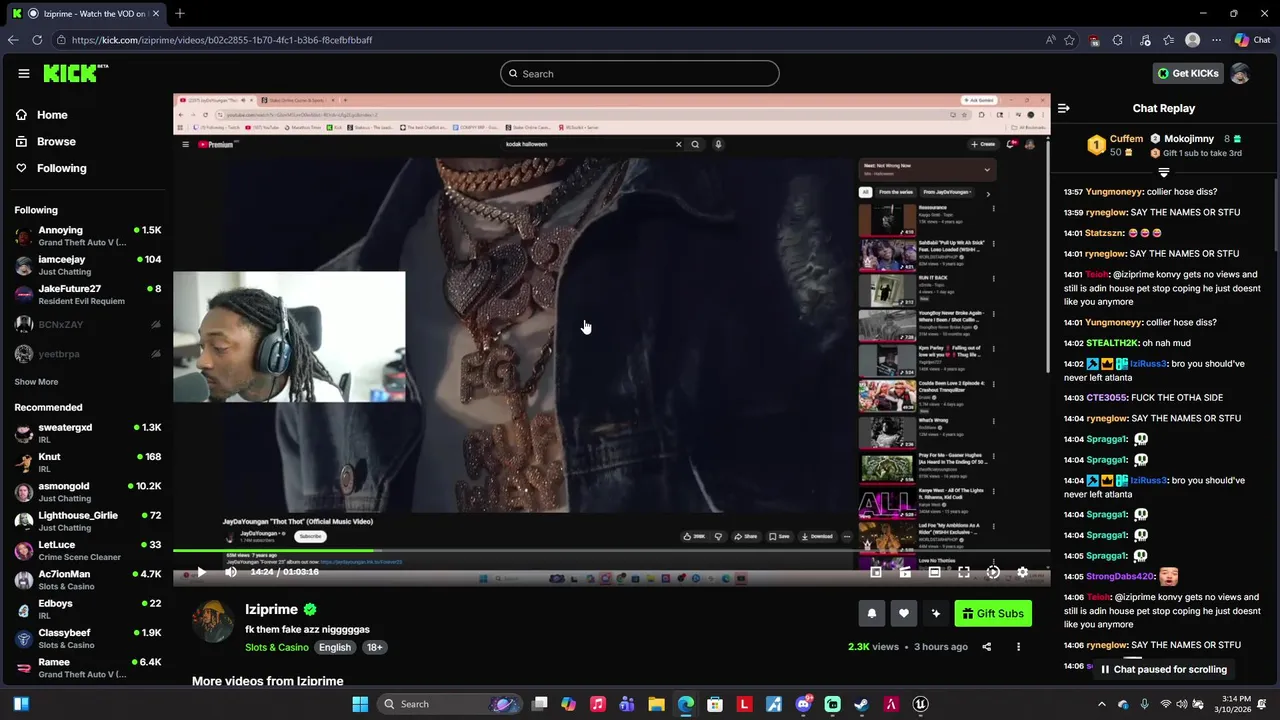Click the Gift Subs button
Screen dimensions: 1280x720
993,614
